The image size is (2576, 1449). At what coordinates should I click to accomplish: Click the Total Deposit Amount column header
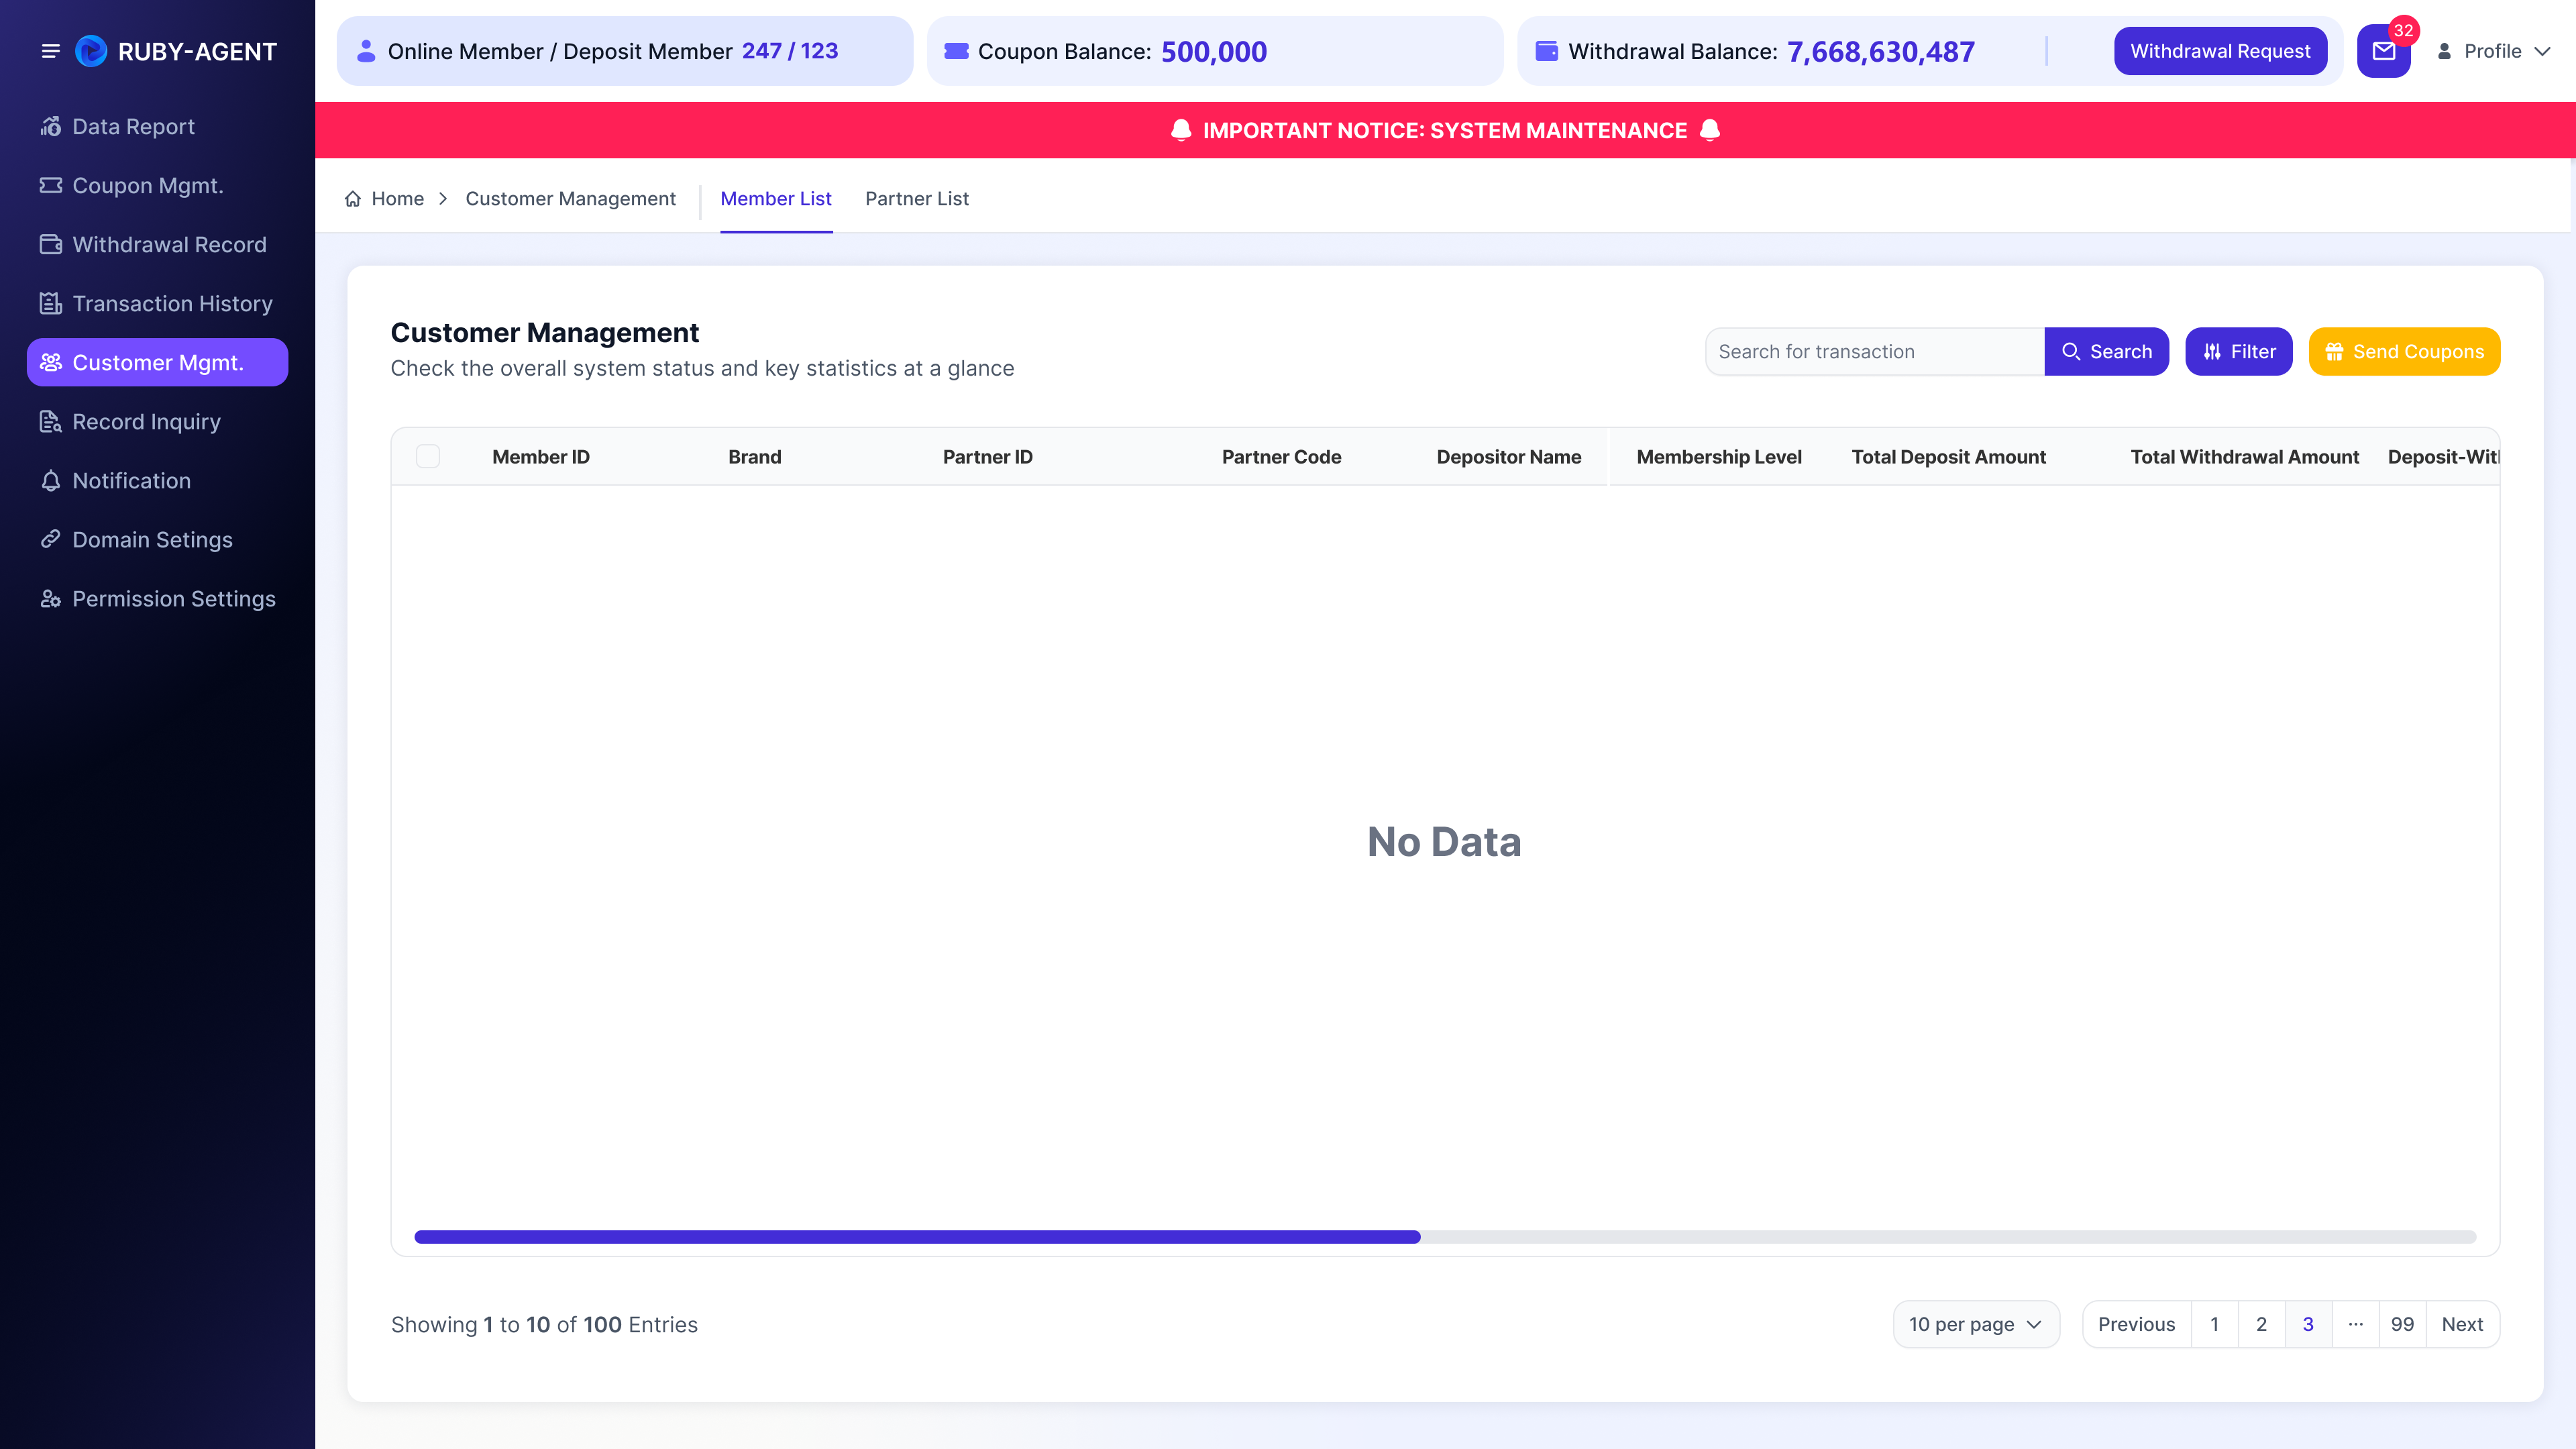[1949, 457]
